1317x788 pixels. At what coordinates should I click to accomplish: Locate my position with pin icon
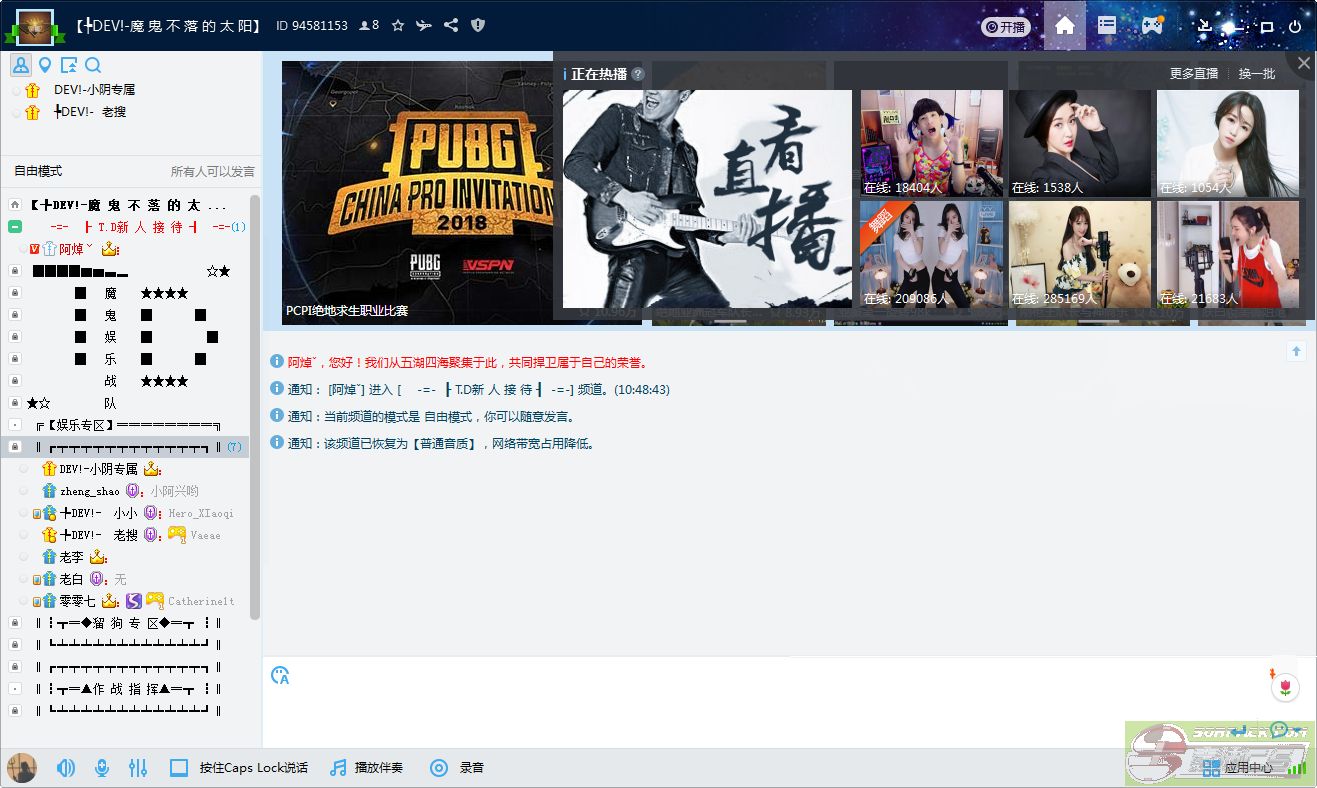coord(45,65)
